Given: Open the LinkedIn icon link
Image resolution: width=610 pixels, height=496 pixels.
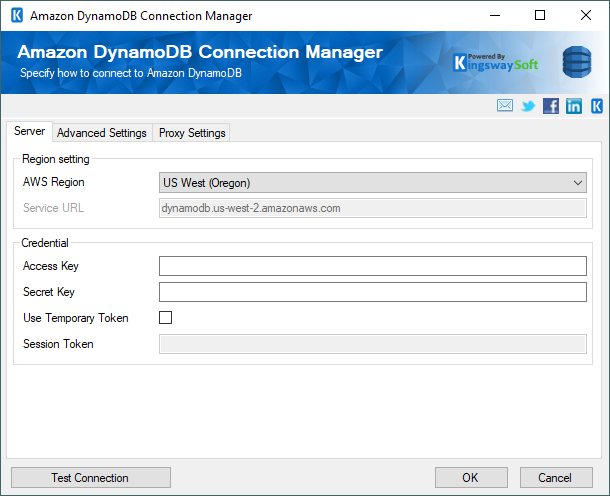Looking at the screenshot, I should [574, 106].
